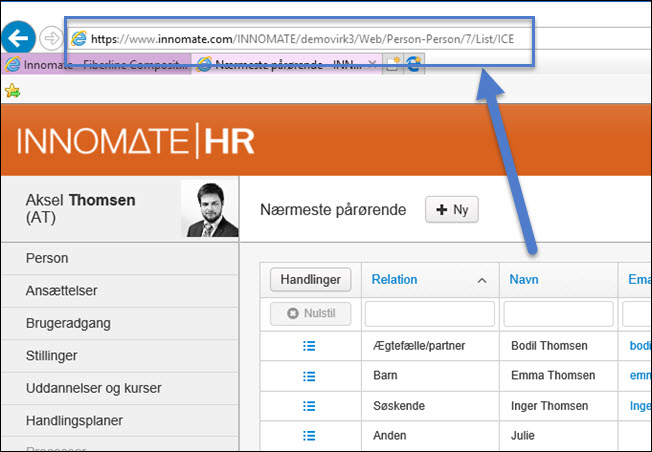Click the Relation filter text field
Viewport: 652px width, 452px height.
click(429, 314)
